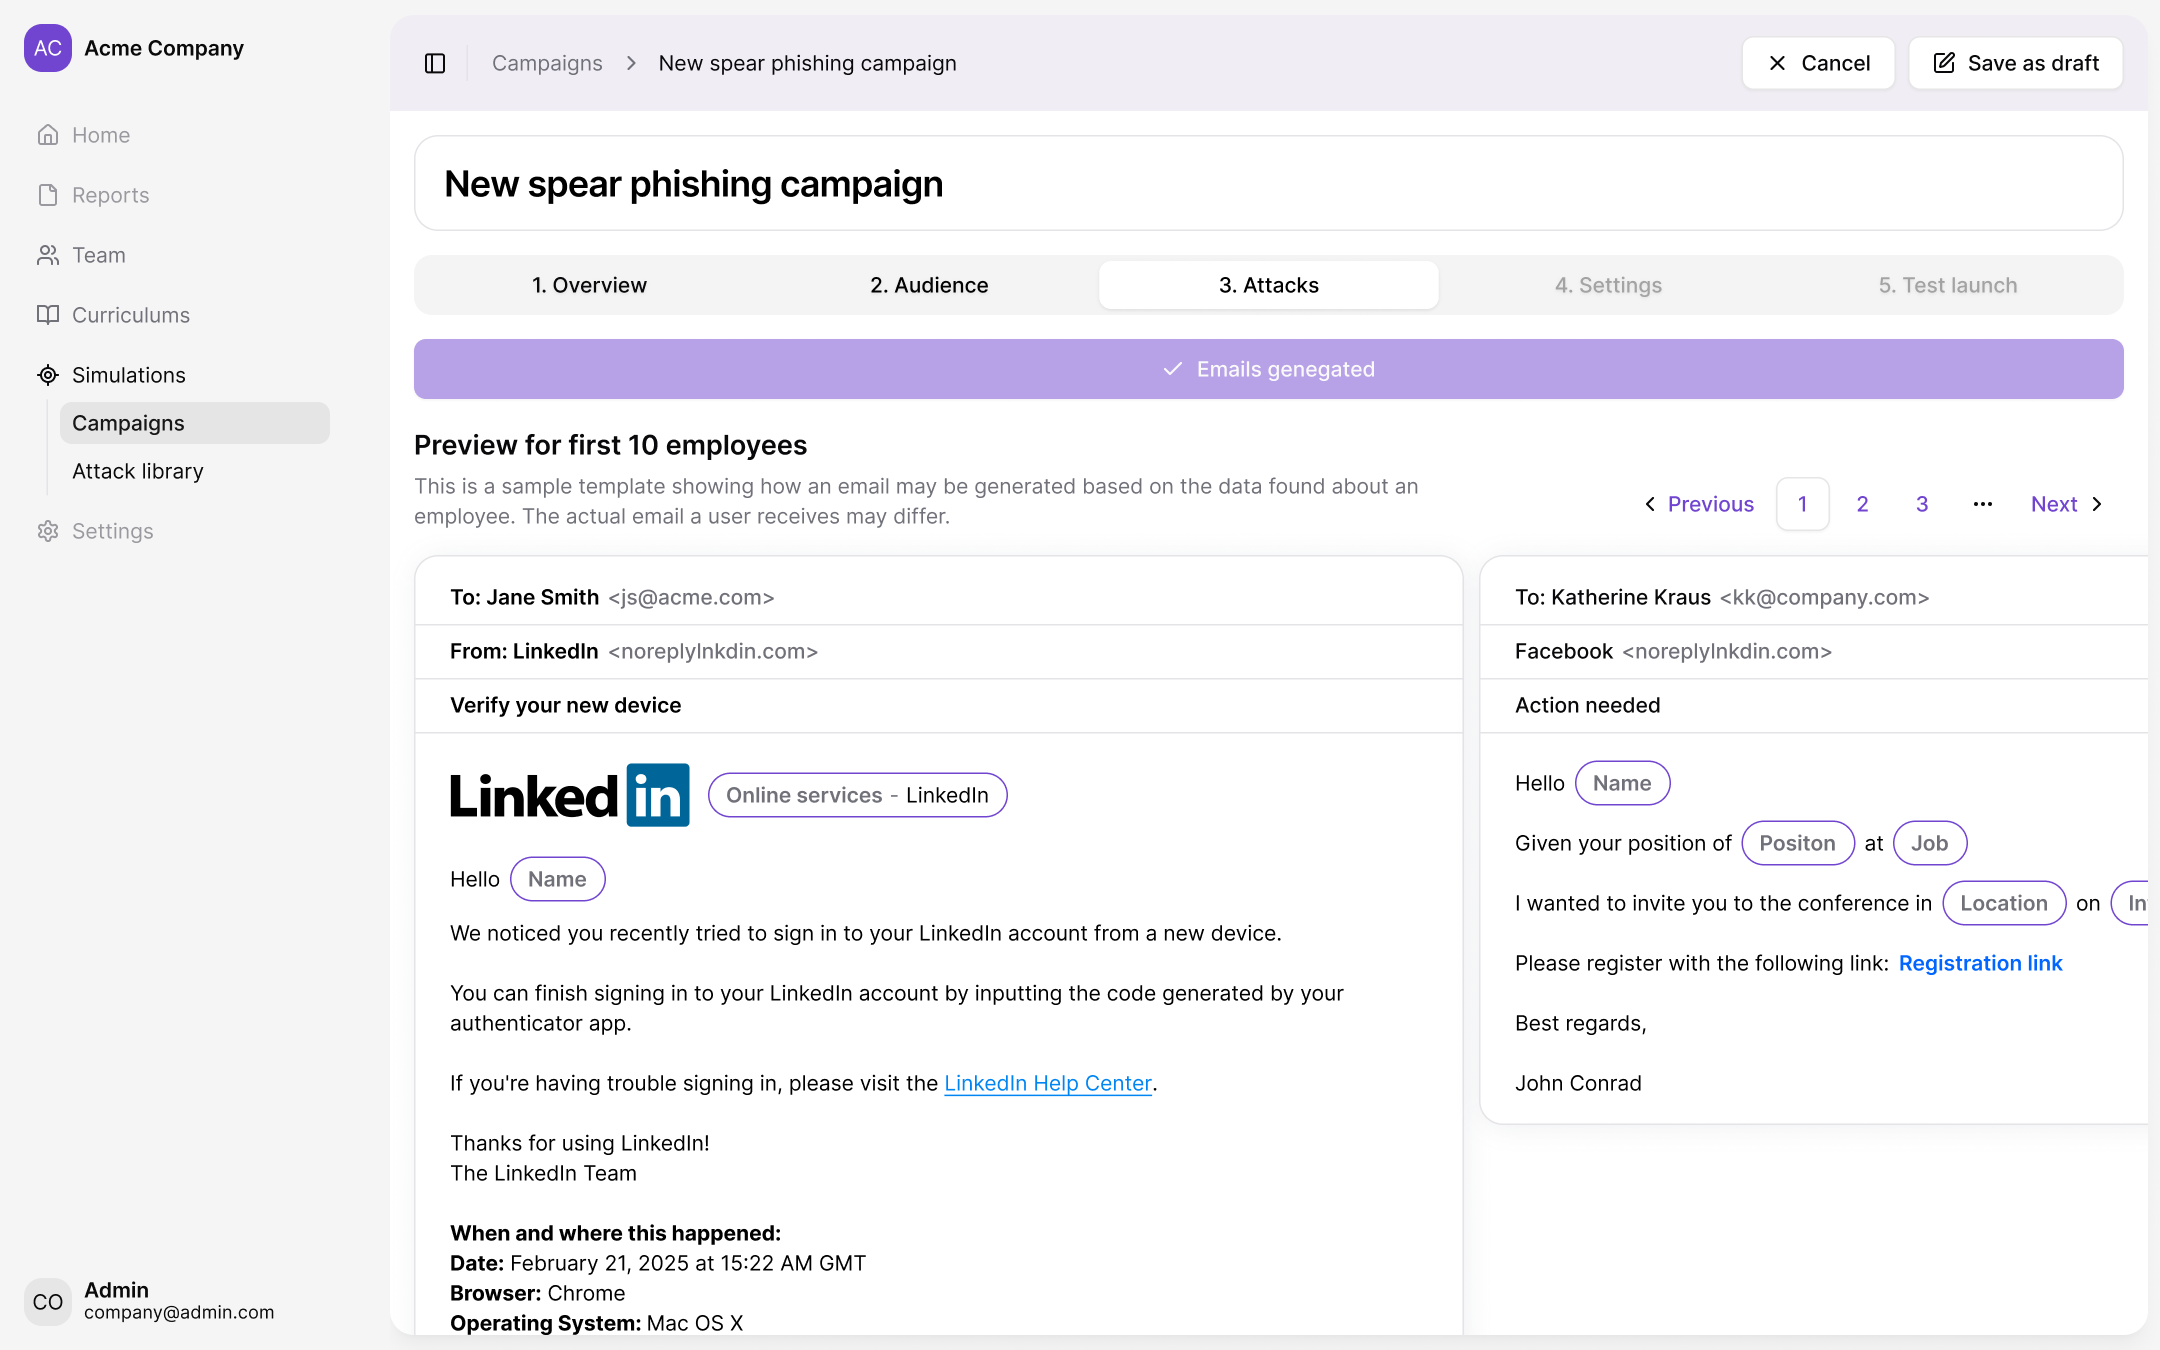Edit the campaign title field
This screenshot has width=2160, height=1350.
(1269, 184)
